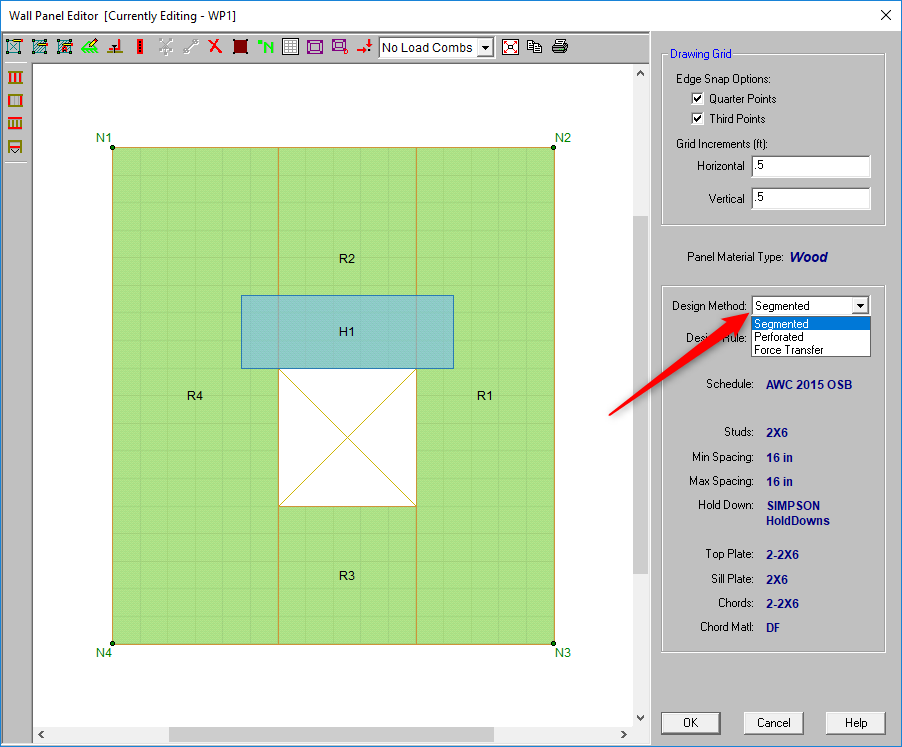Click node N1 on the panel

pos(113,148)
